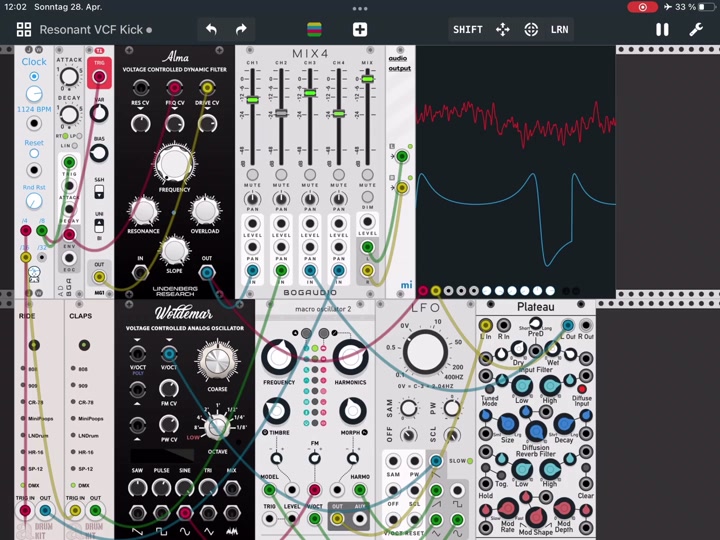Click Alma OVERLOAD knob
The height and width of the screenshot is (540, 720).
pyautogui.click(x=205, y=210)
